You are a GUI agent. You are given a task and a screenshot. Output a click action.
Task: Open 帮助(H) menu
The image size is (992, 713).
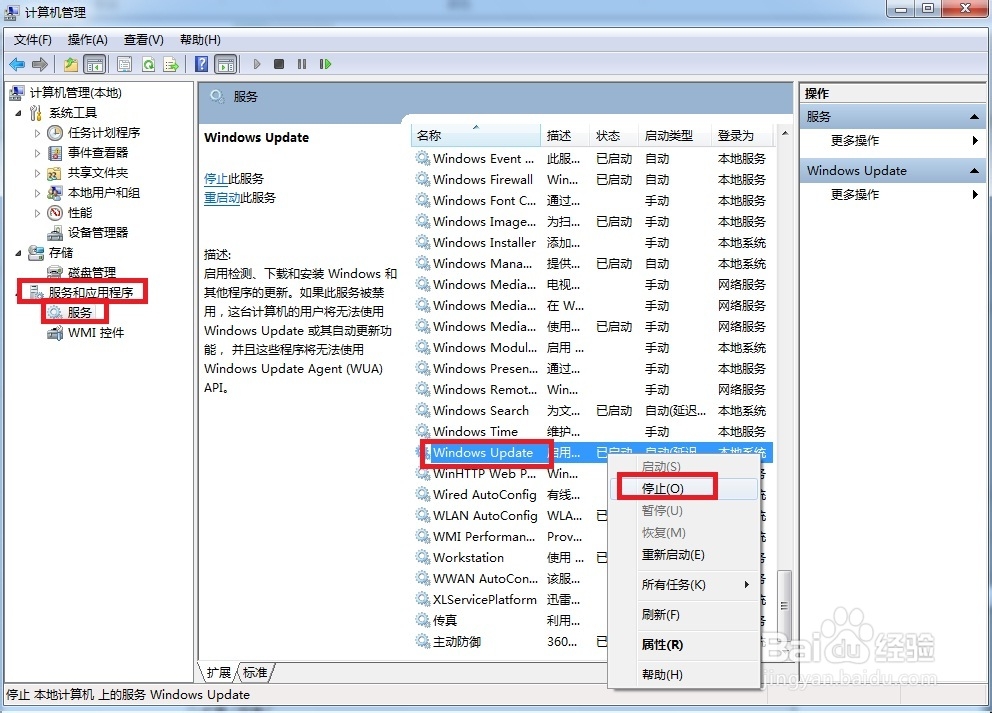coord(200,40)
